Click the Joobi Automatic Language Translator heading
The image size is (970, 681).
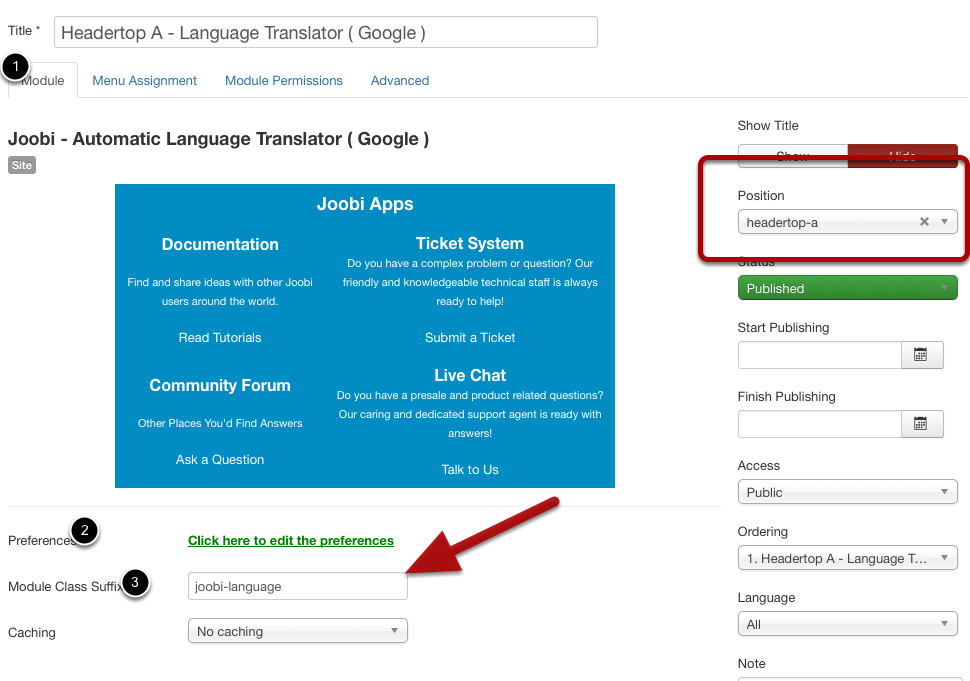218,139
